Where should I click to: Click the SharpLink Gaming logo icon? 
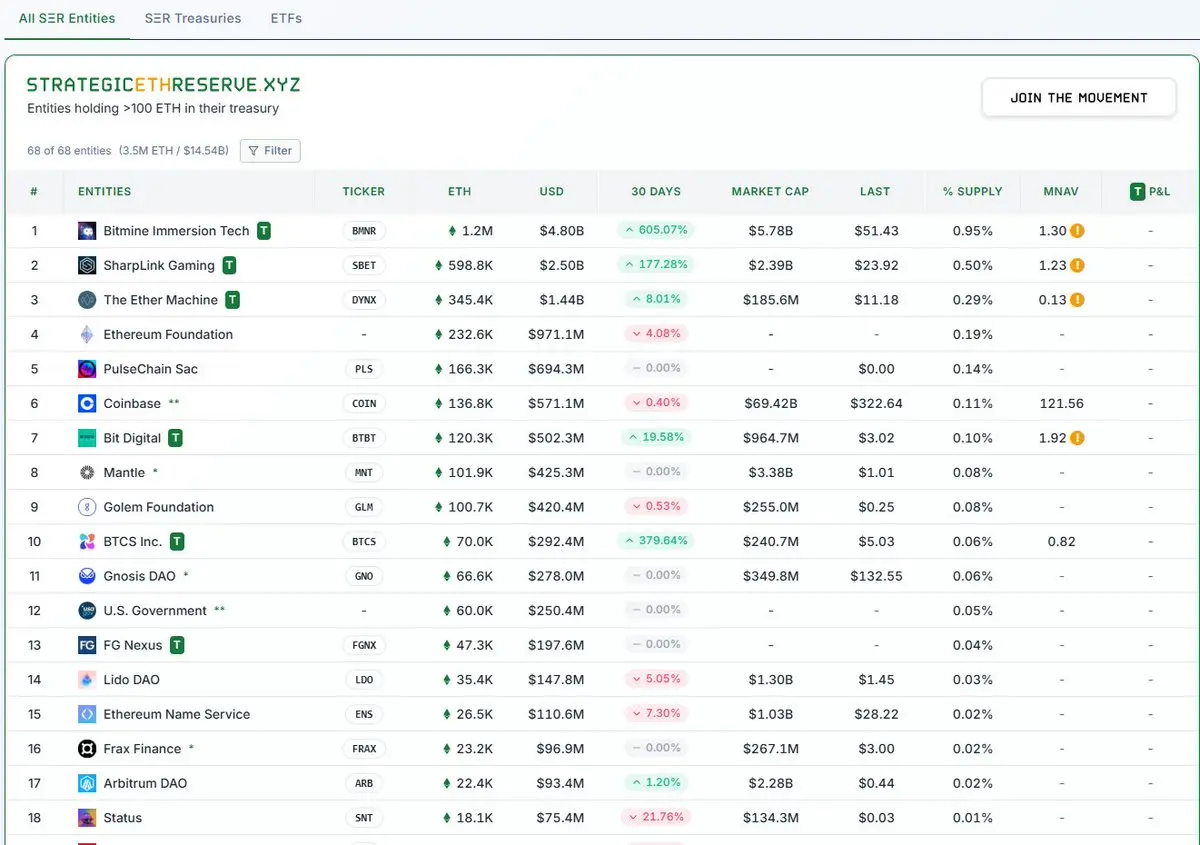[x=87, y=266]
